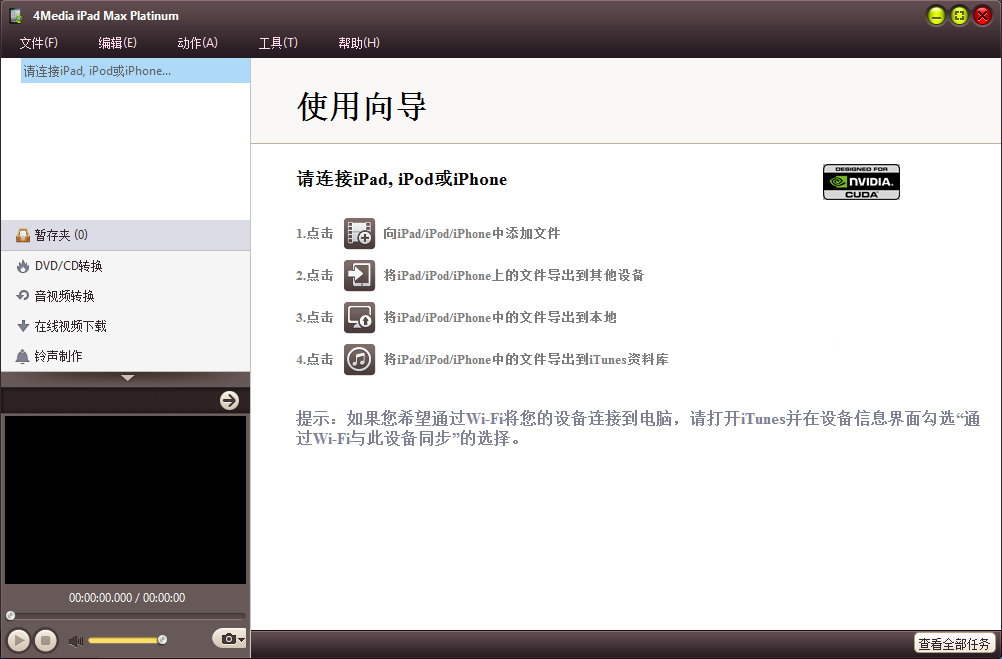The height and width of the screenshot is (659, 1002).
Task: Start playback with the play button
Action: pos(19,640)
